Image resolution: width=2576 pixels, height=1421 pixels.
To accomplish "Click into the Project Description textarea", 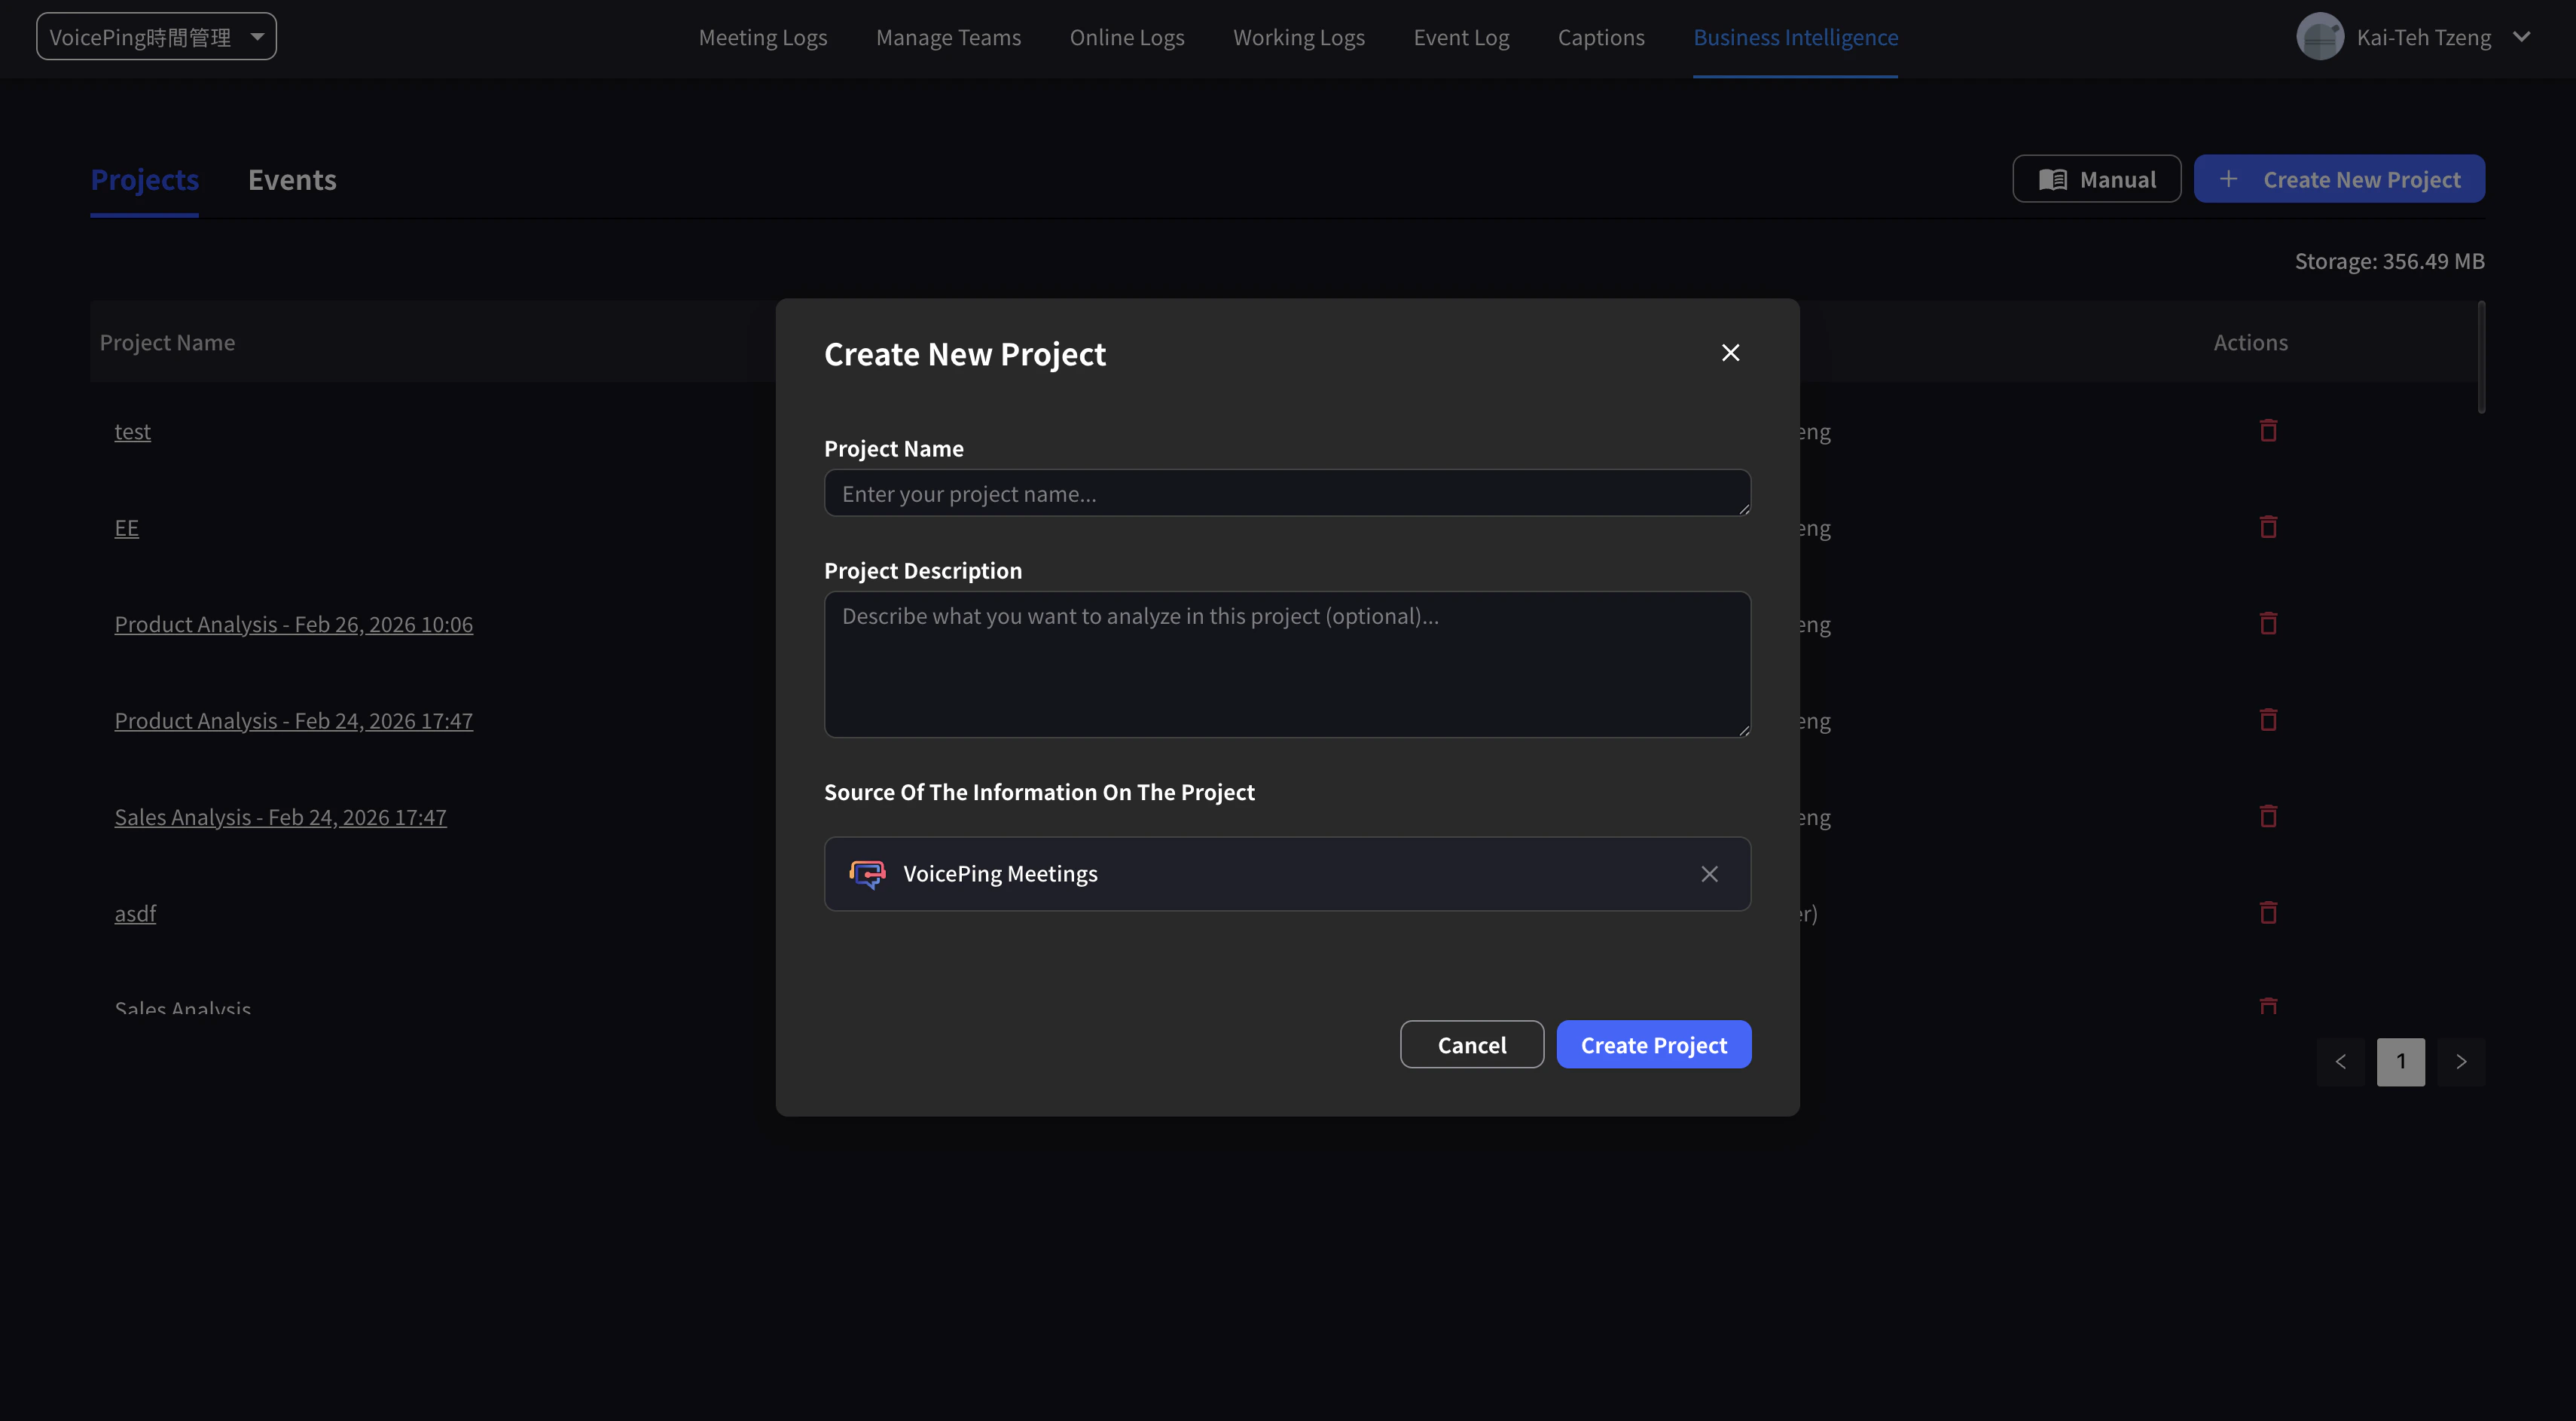I will pyautogui.click(x=1286, y=665).
